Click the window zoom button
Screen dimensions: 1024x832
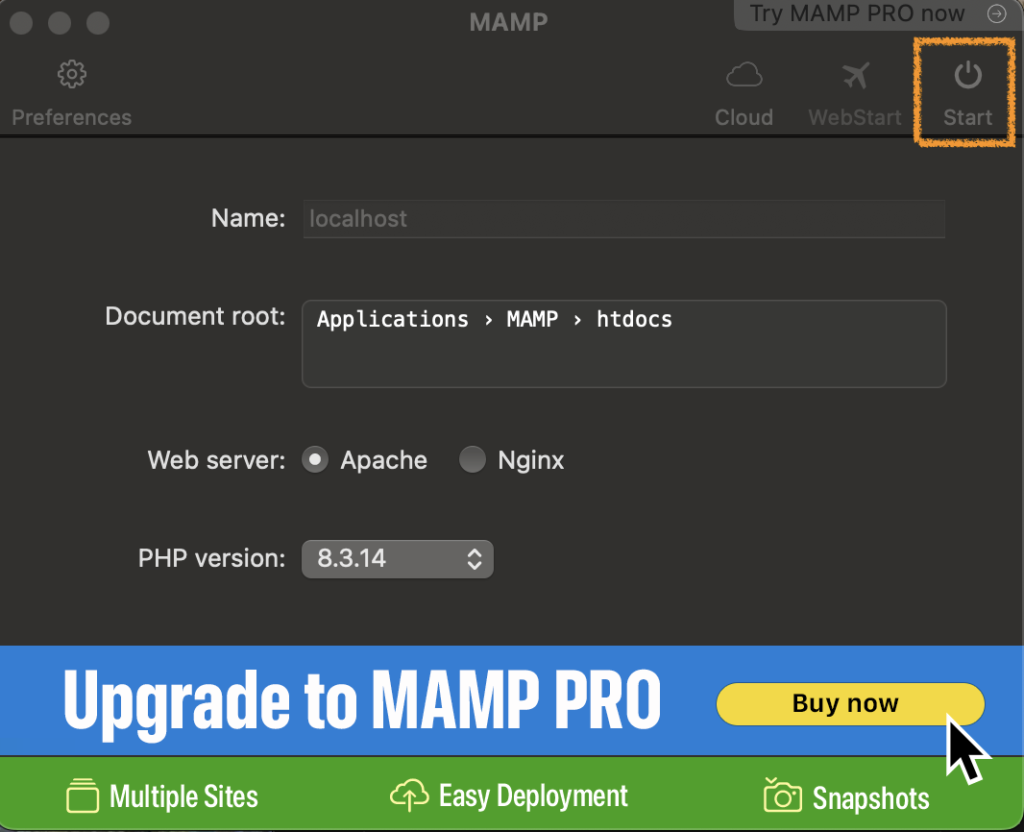(x=98, y=22)
